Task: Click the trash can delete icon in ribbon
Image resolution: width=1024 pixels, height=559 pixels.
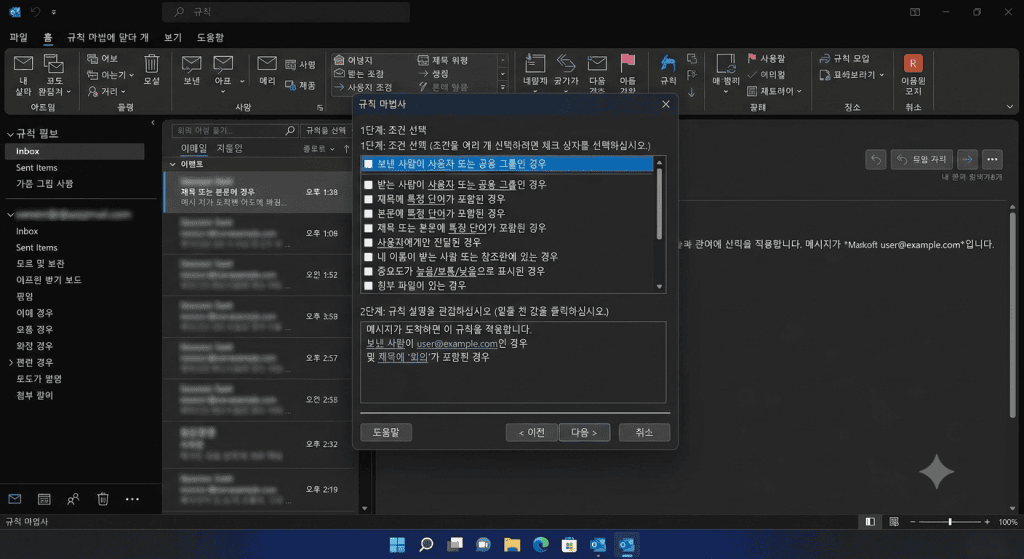Action: (152, 63)
